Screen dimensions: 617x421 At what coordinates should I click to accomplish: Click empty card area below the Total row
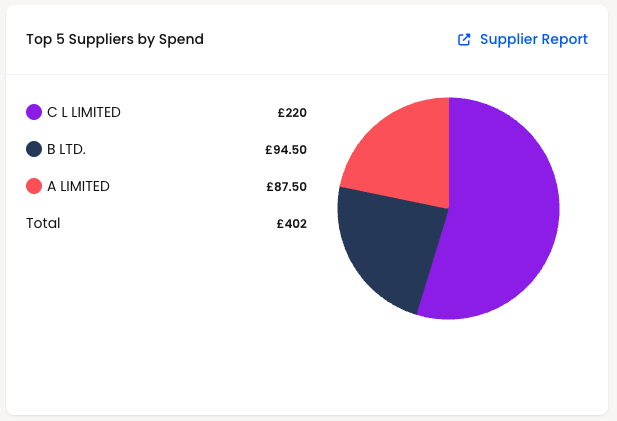tap(165, 315)
